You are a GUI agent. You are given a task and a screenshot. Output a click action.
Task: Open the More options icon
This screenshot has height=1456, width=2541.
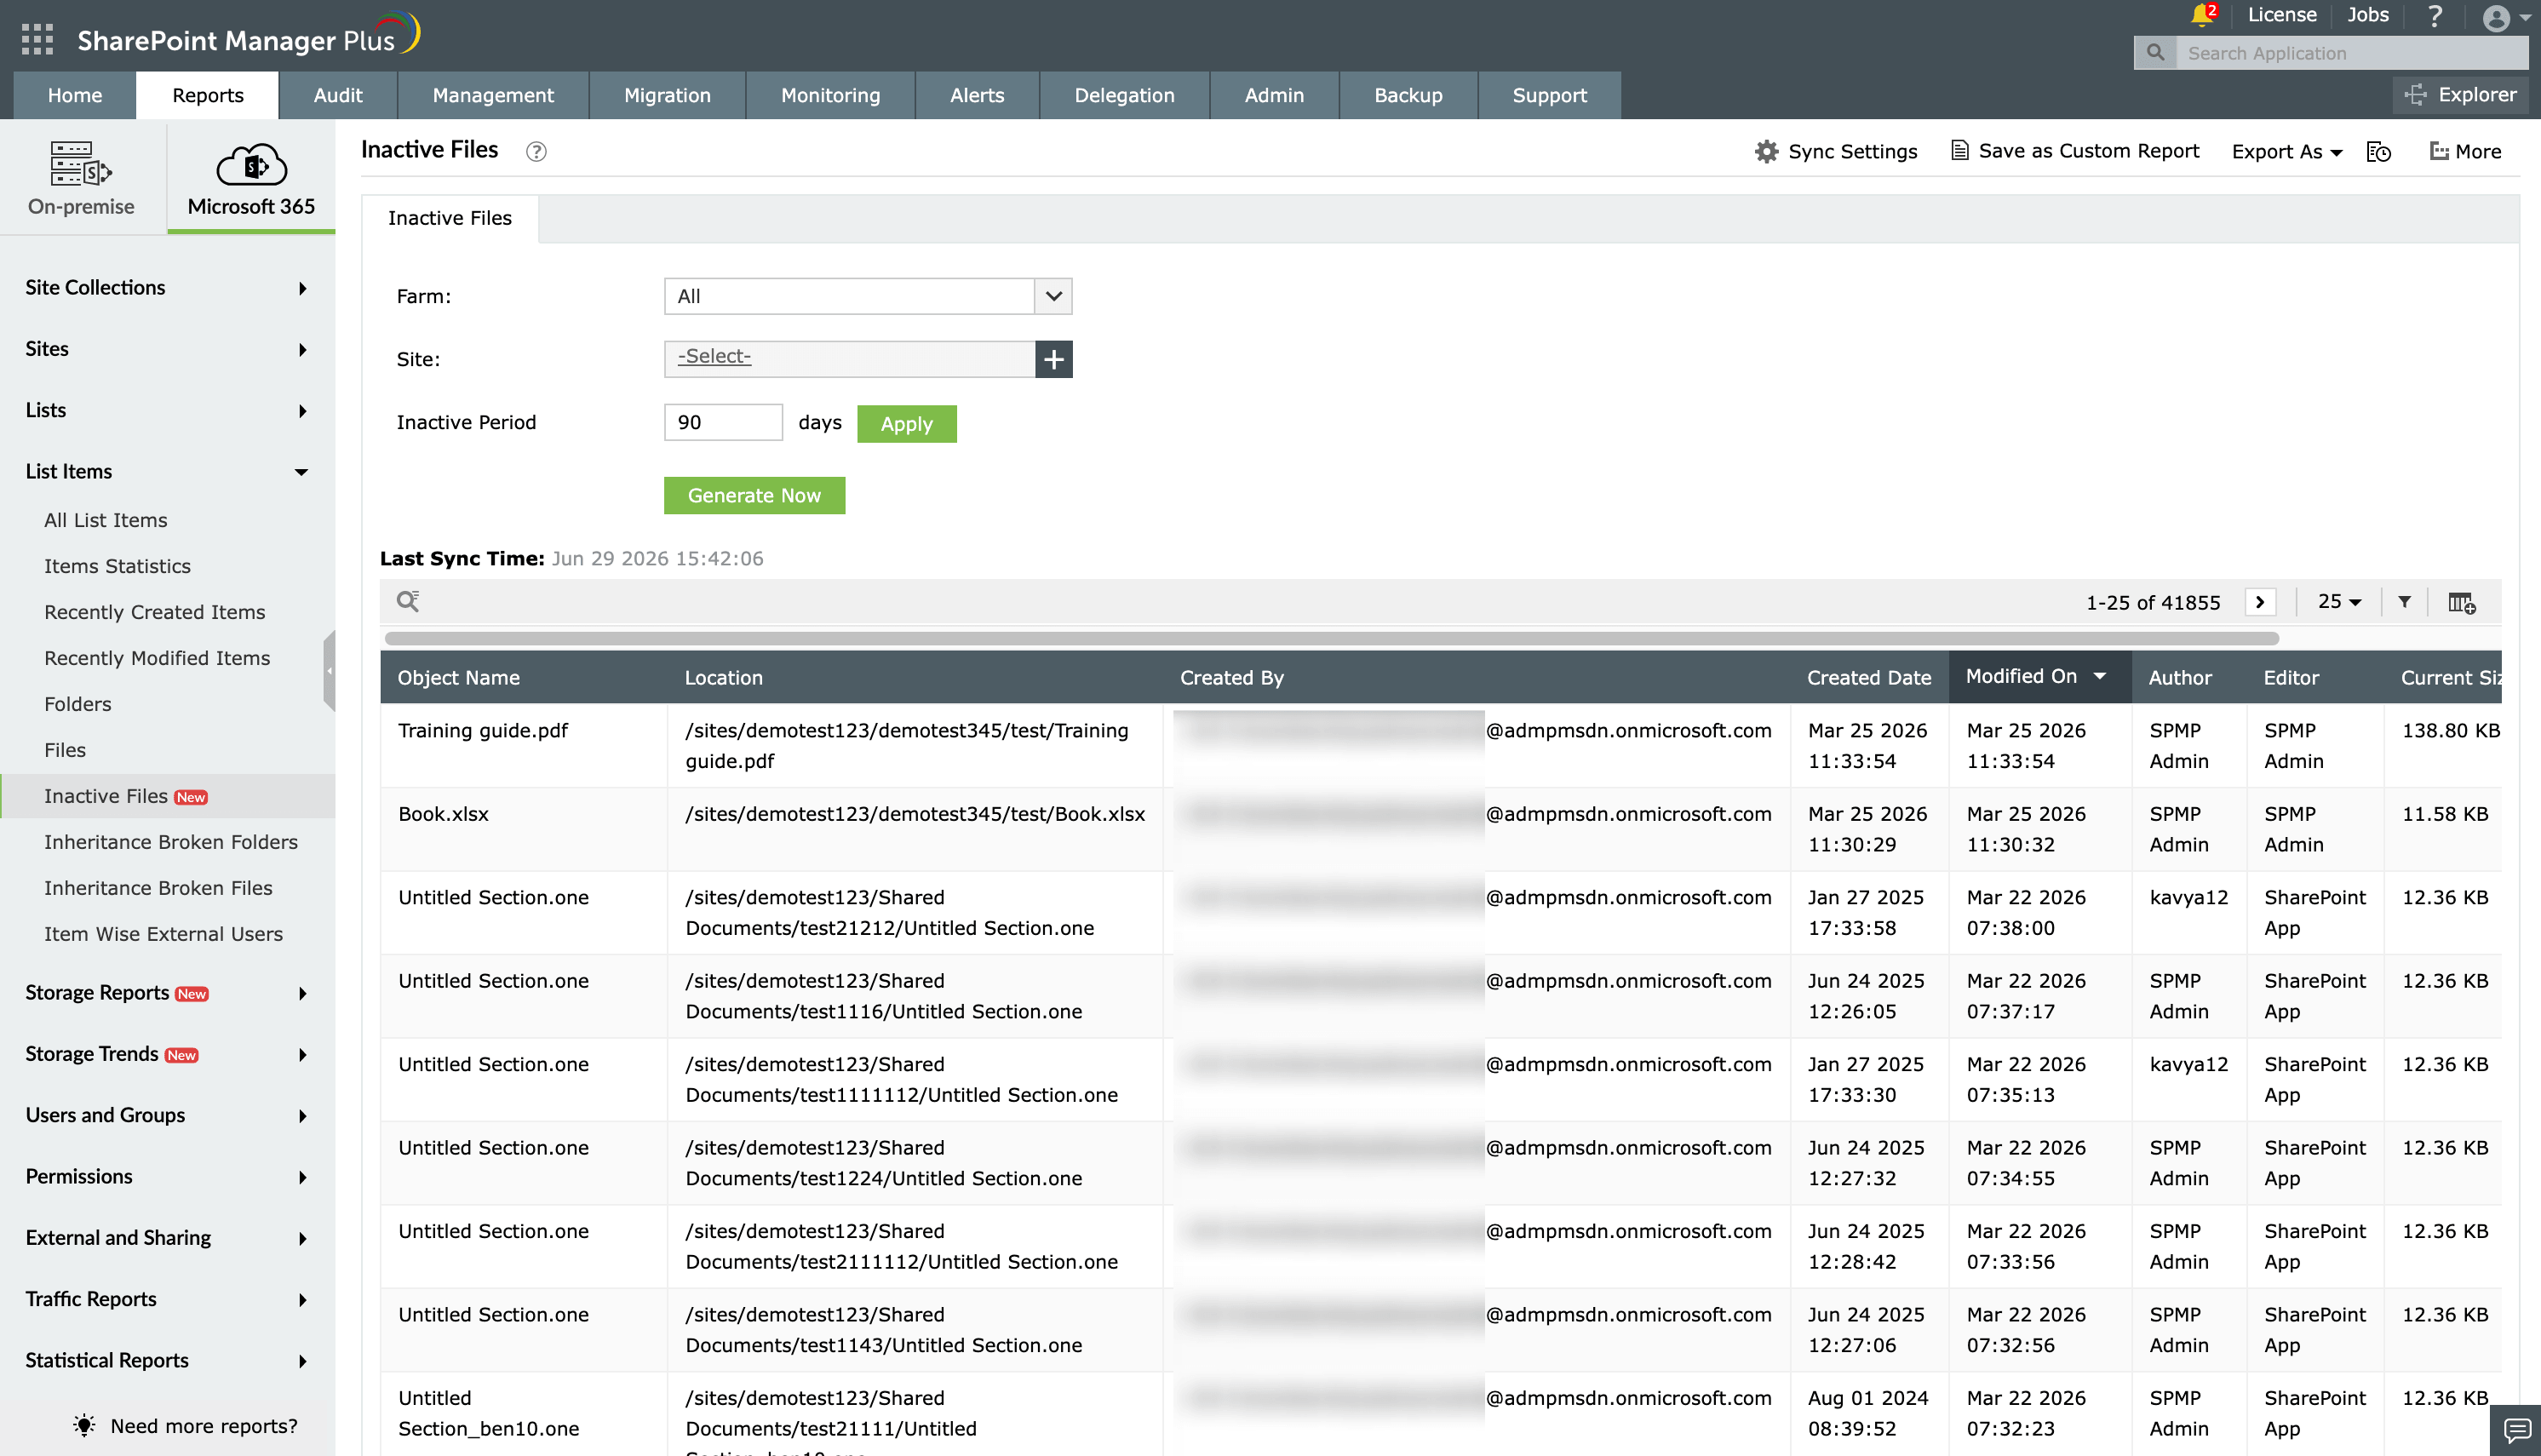click(x=2440, y=151)
